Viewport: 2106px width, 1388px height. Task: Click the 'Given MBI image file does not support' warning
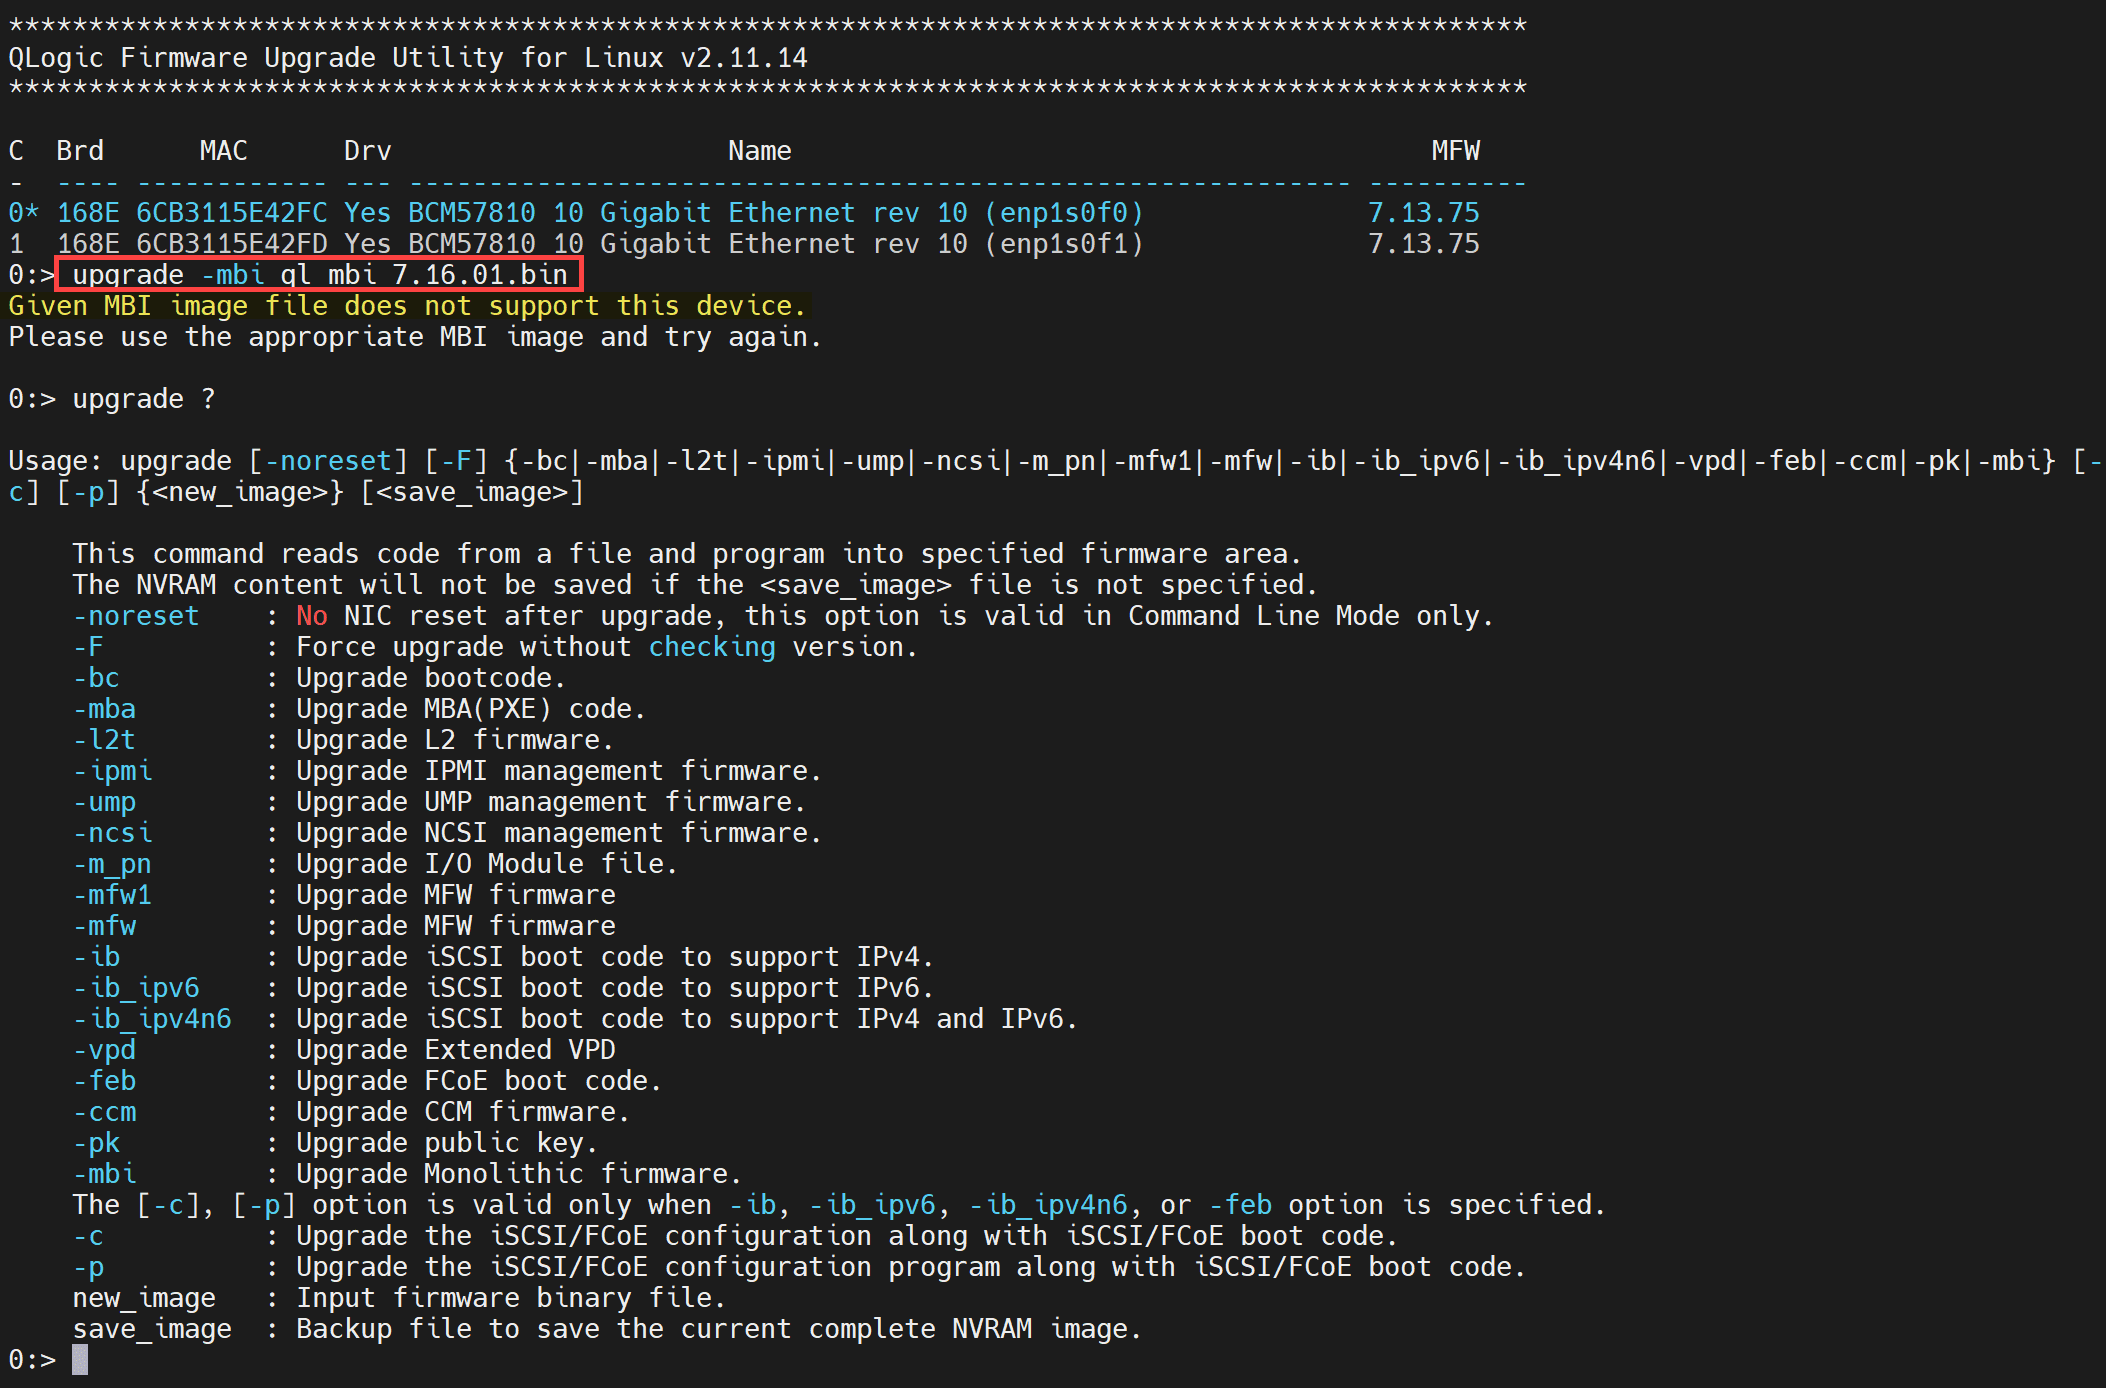(407, 306)
